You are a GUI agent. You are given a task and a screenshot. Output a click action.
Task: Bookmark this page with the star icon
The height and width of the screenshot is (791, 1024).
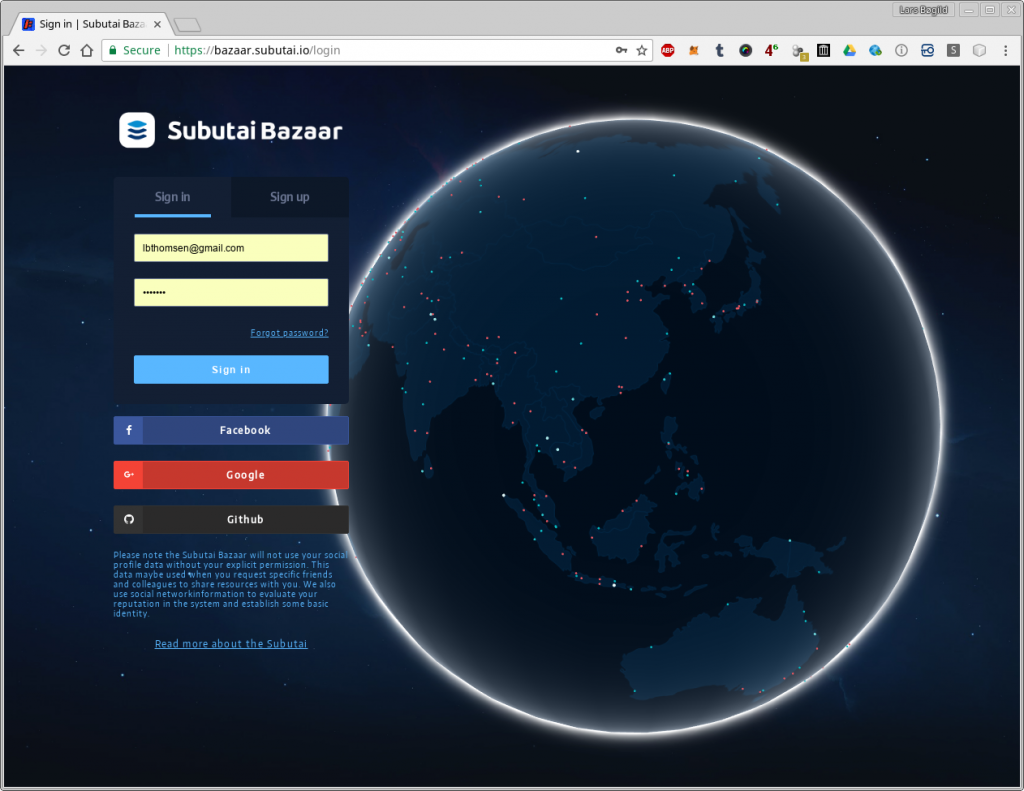click(x=642, y=50)
